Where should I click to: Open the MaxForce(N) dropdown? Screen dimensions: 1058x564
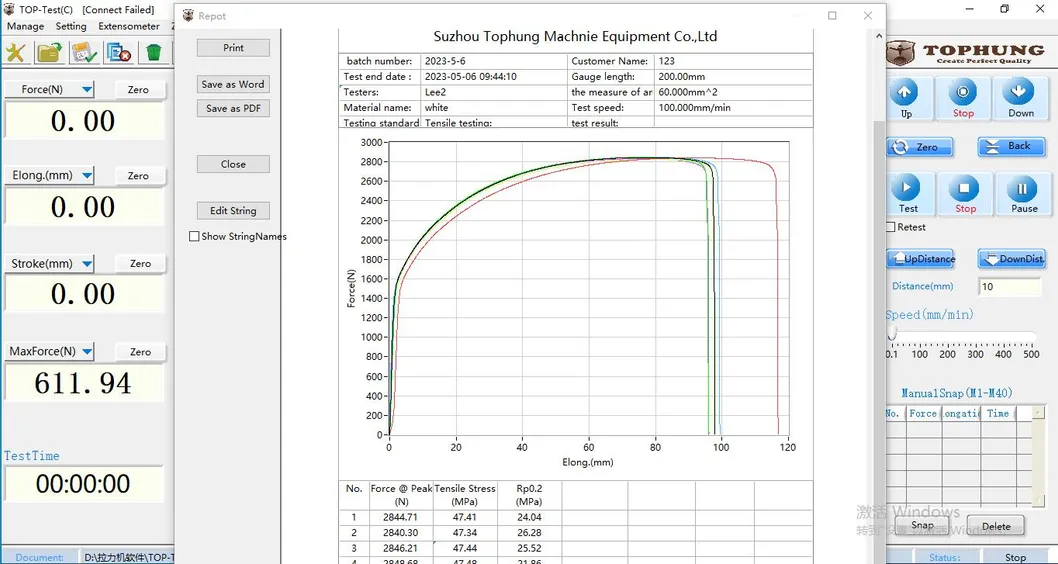(87, 352)
